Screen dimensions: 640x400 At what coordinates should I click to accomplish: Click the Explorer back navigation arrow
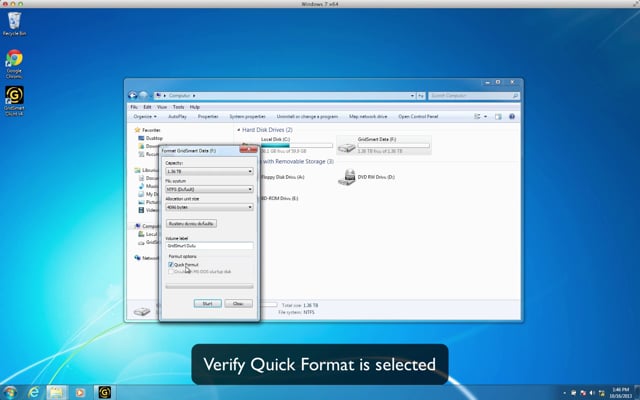point(133,95)
